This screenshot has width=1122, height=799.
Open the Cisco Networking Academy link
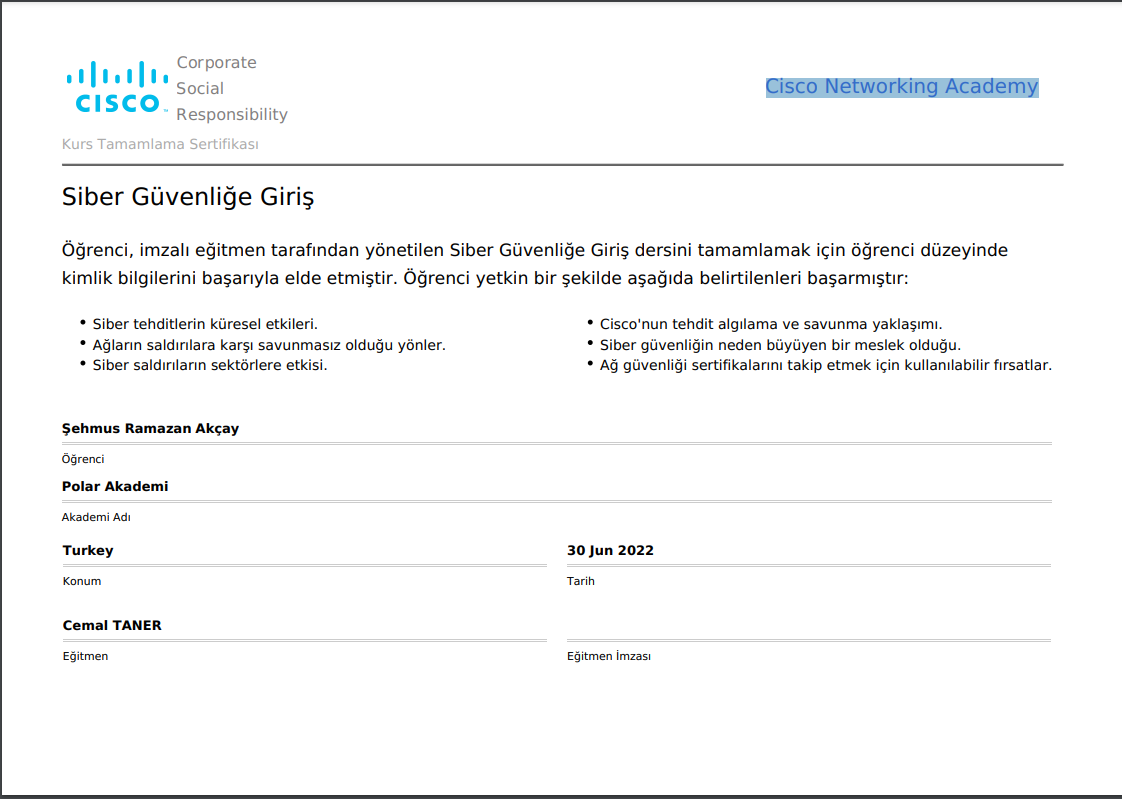tap(902, 87)
